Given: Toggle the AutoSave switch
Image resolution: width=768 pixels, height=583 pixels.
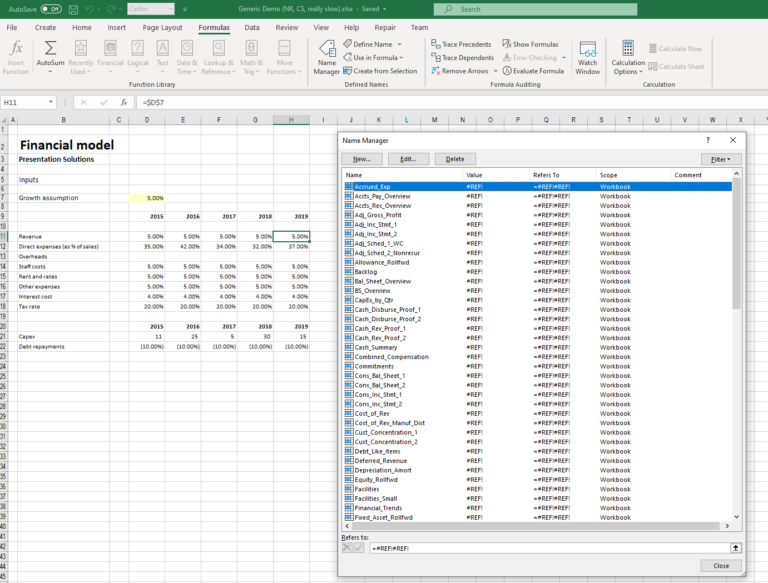Looking at the screenshot, I should click(50, 9).
